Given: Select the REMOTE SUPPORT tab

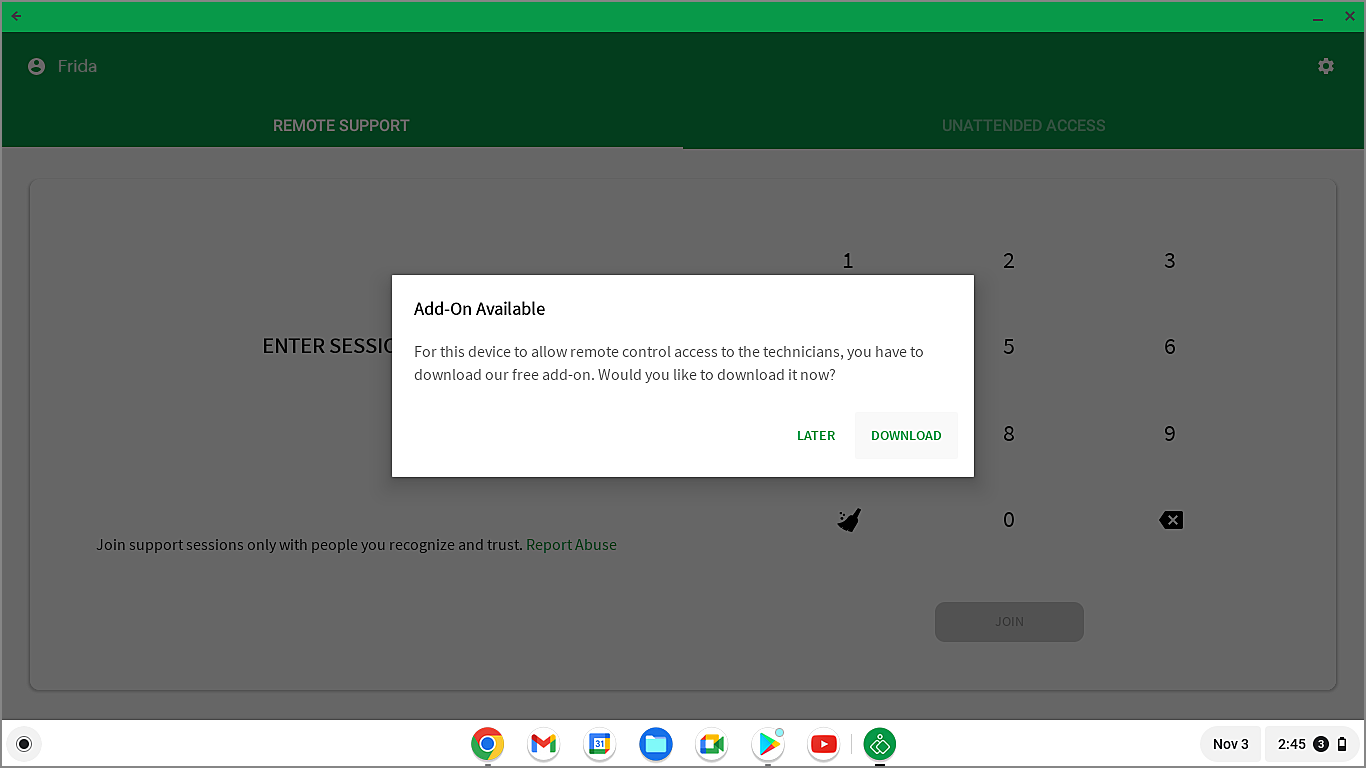Looking at the screenshot, I should [x=340, y=125].
